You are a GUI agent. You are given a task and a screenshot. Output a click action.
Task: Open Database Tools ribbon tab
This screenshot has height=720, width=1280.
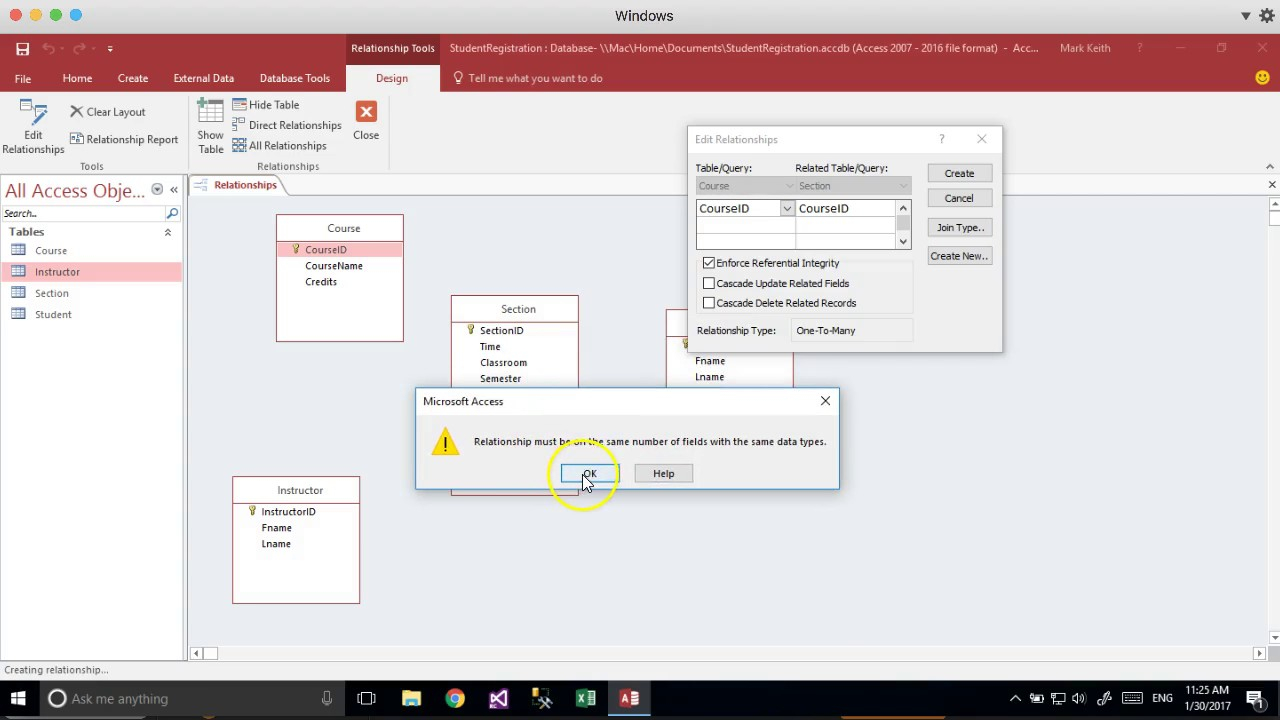[x=295, y=78]
